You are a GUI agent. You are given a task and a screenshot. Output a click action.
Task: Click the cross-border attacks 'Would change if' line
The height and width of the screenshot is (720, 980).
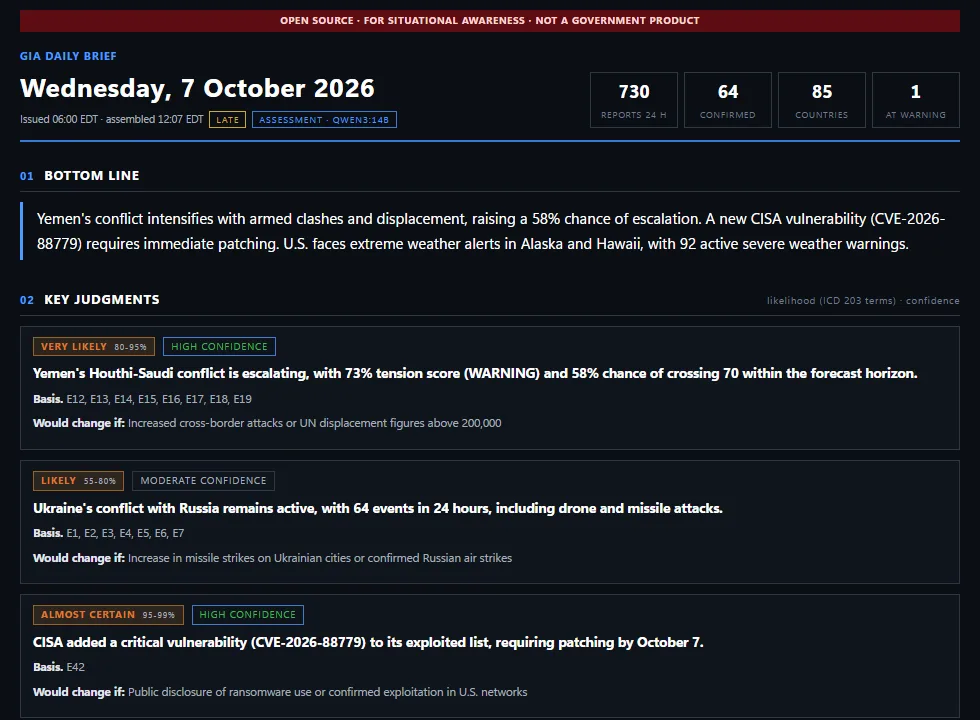[x=267, y=423]
